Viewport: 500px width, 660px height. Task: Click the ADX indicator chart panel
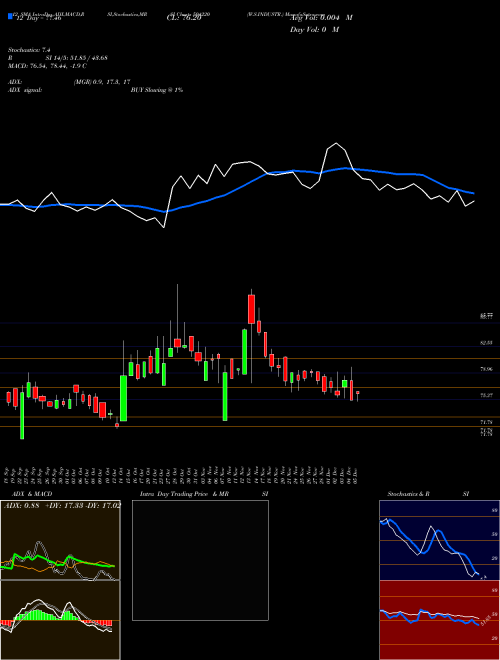click(x=60, y=540)
